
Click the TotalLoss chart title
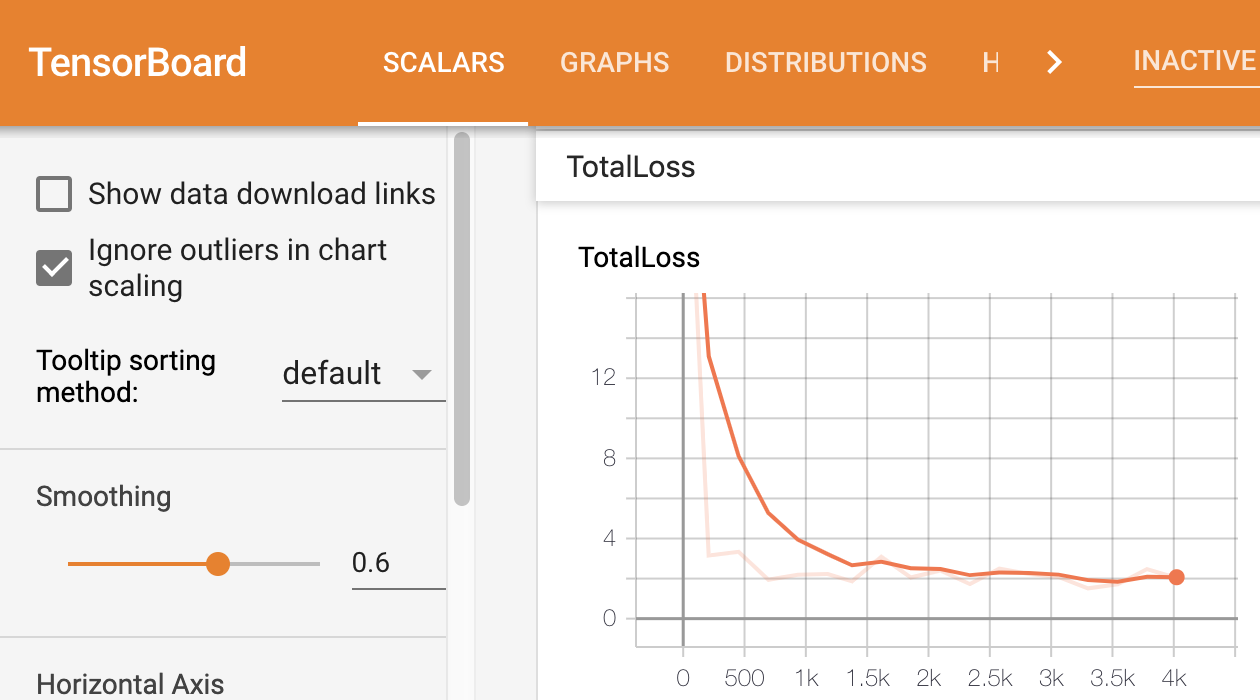639,258
